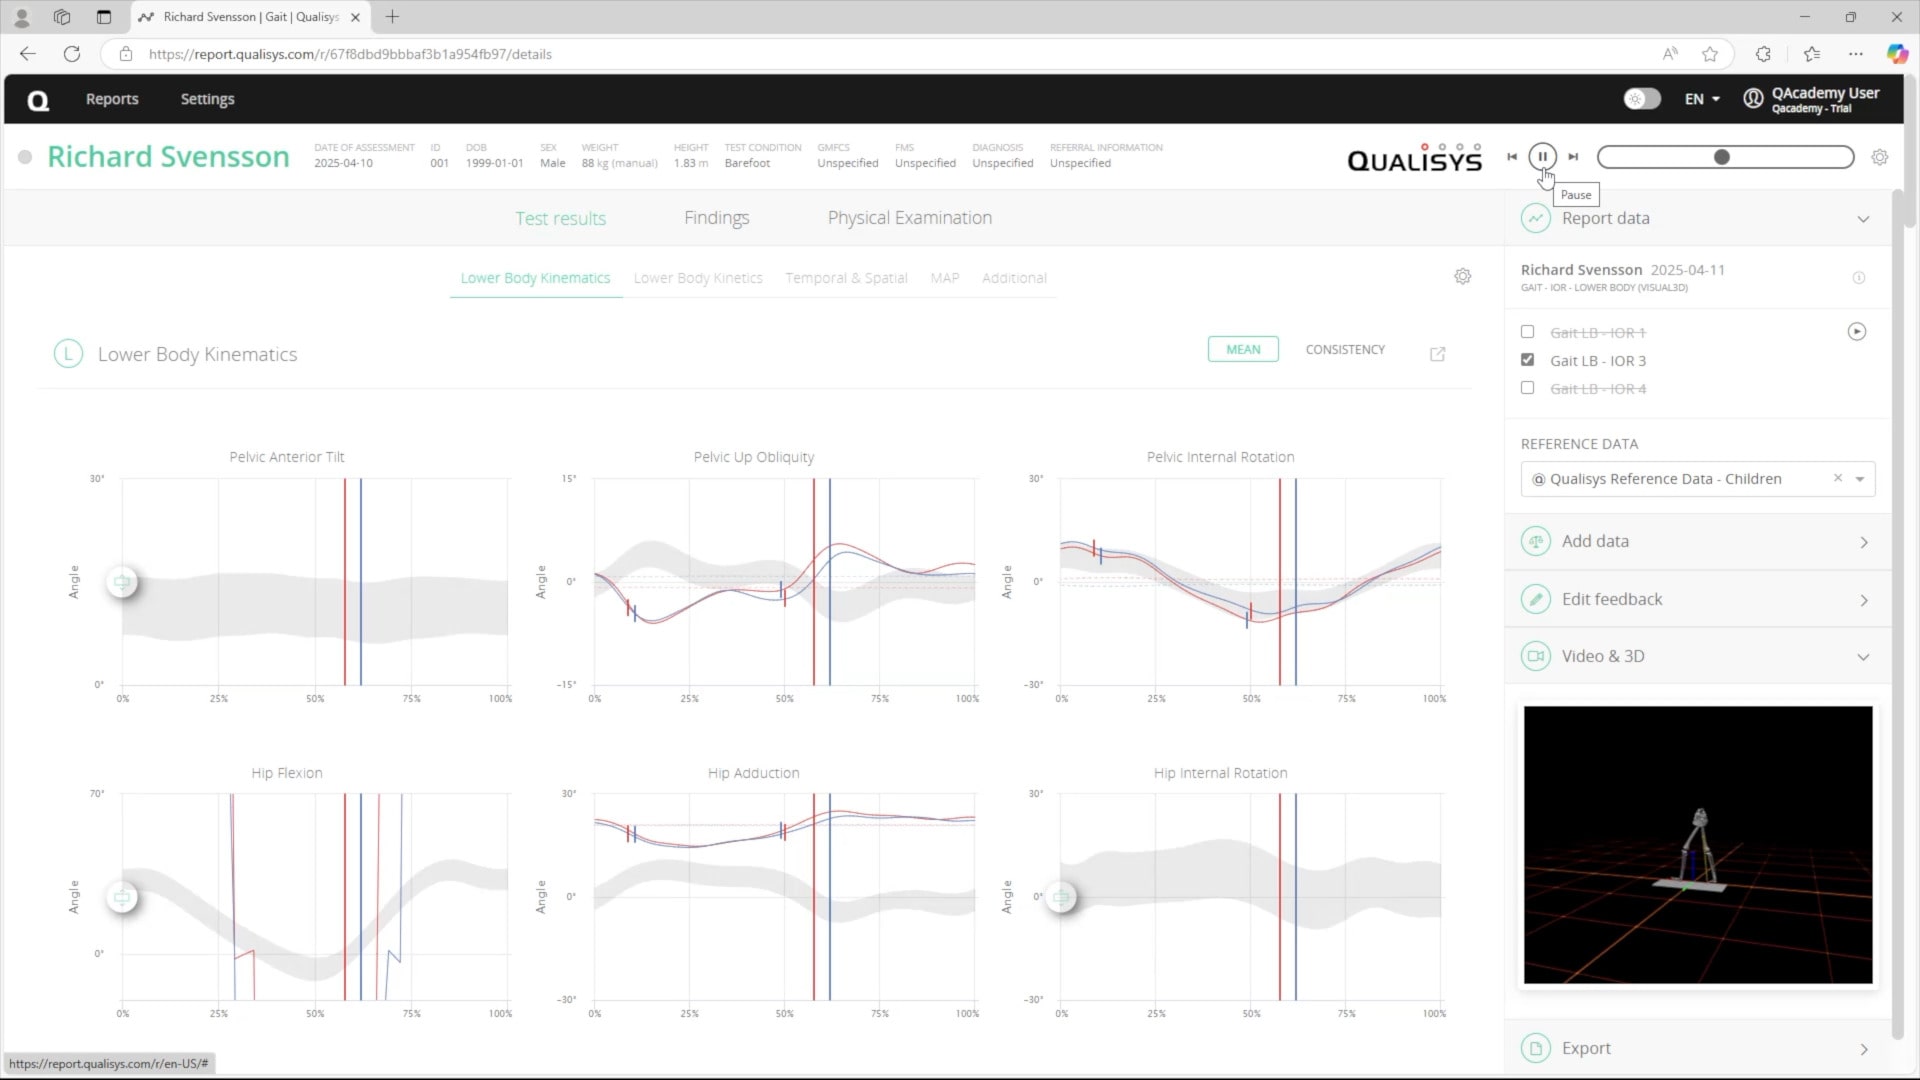This screenshot has height=1080, width=1920.
Task: Click patient name Richard Svensson
Action: (x=168, y=157)
